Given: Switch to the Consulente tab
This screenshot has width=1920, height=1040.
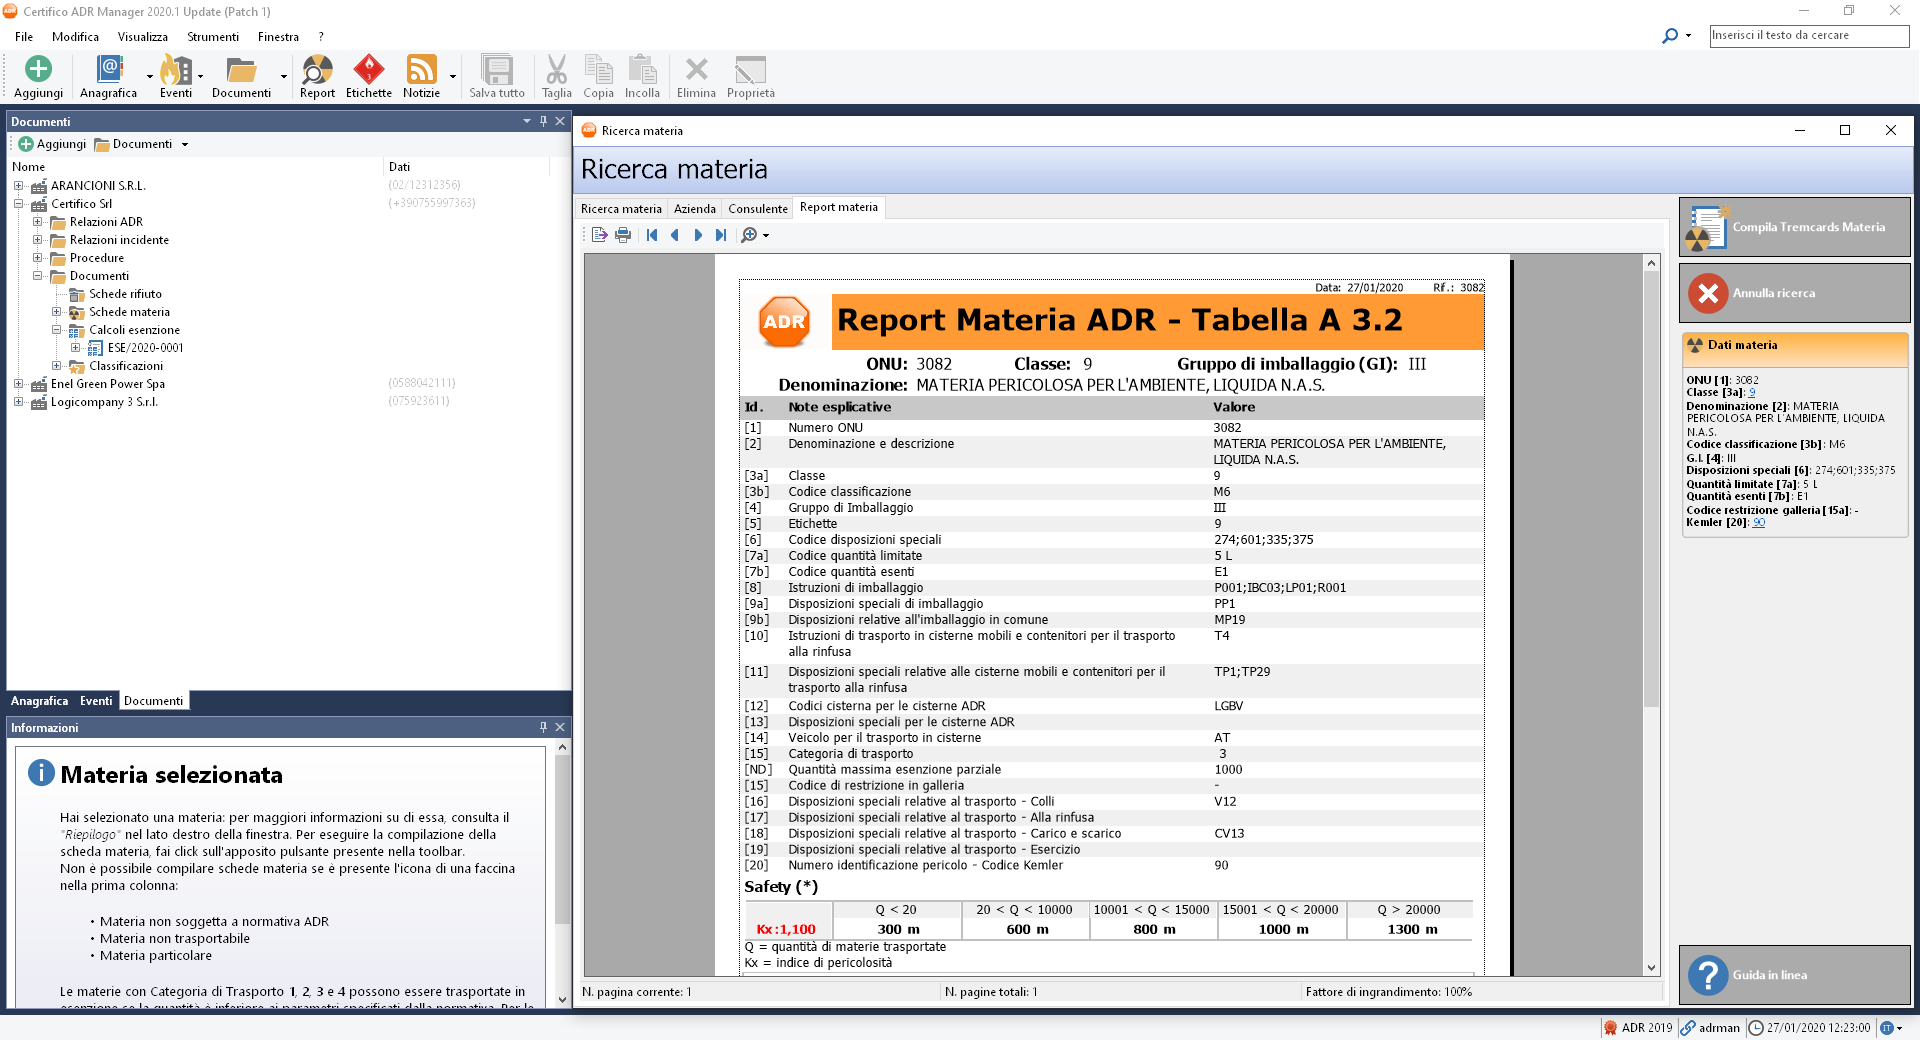Looking at the screenshot, I should pyautogui.click(x=758, y=209).
